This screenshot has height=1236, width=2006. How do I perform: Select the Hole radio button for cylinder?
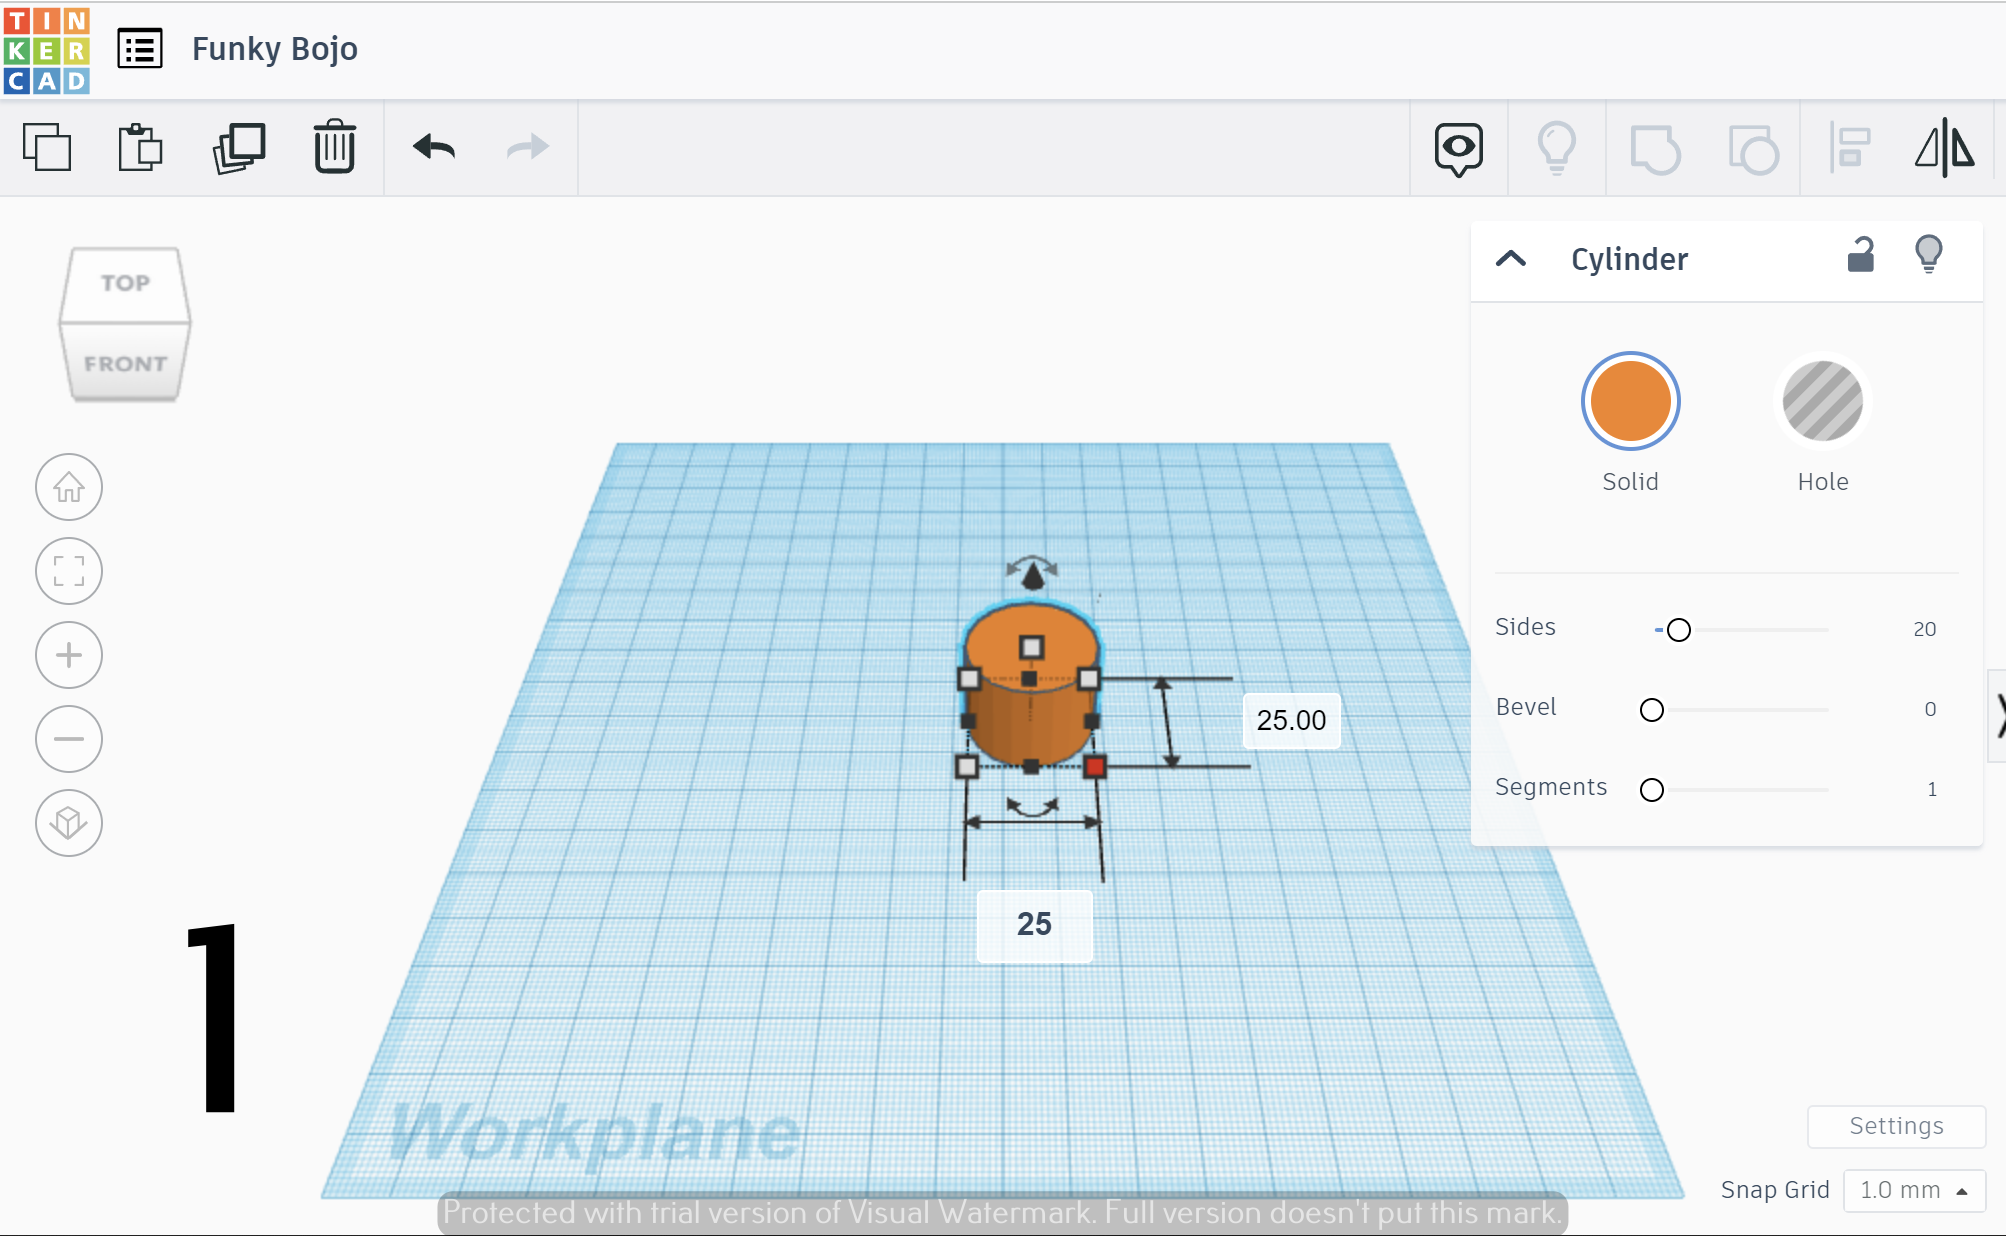[x=1823, y=400]
